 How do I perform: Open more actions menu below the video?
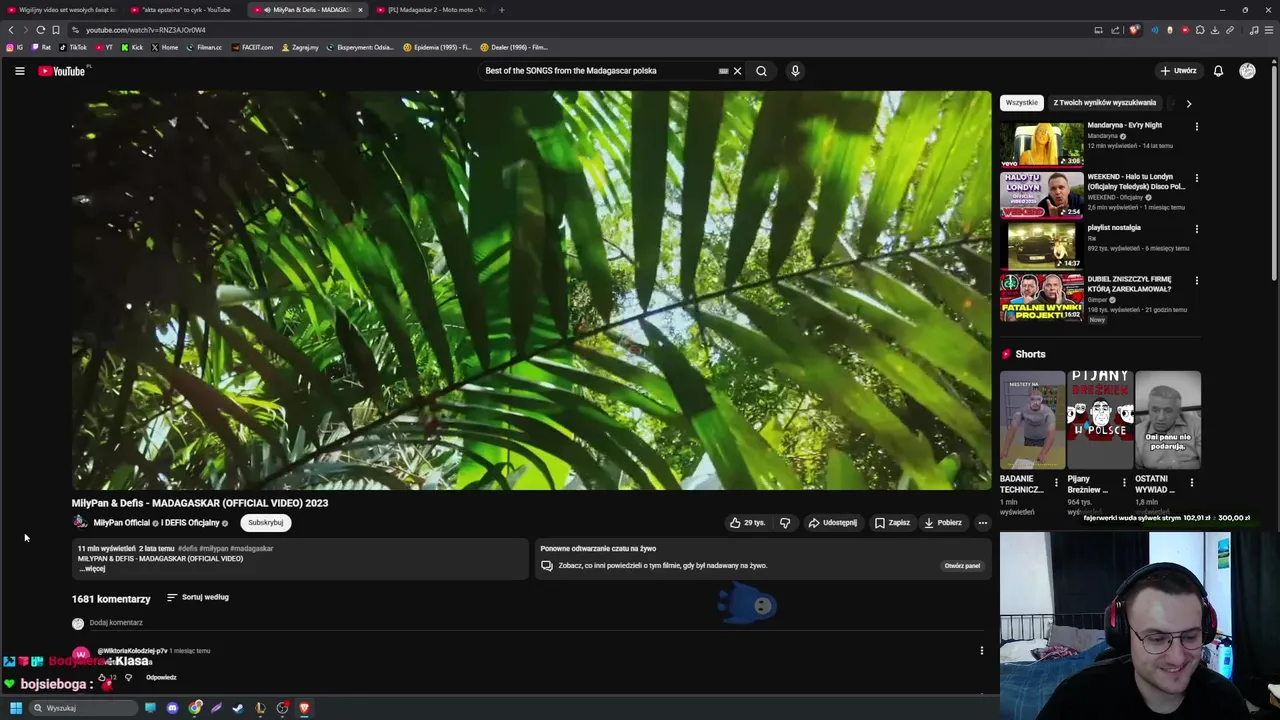[x=982, y=522]
